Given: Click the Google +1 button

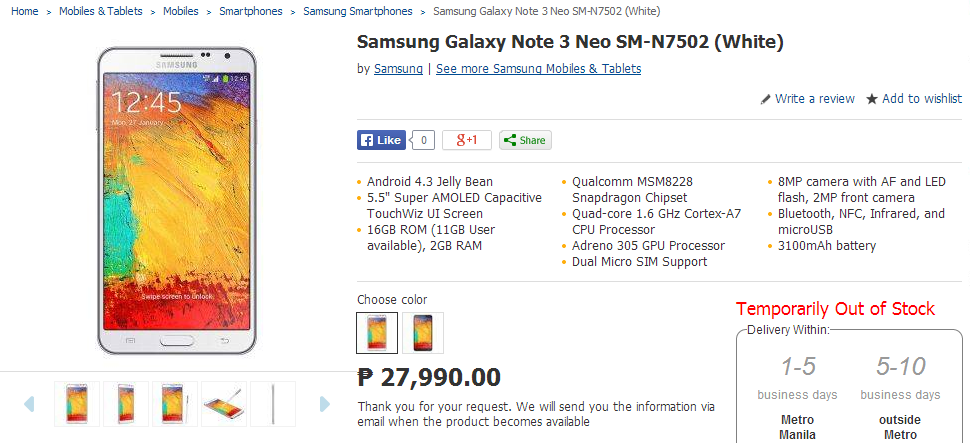Looking at the screenshot, I should (x=467, y=140).
